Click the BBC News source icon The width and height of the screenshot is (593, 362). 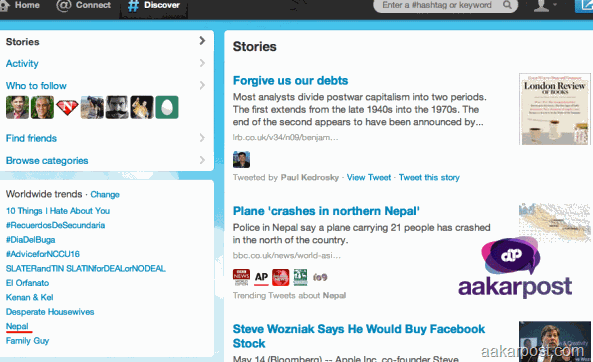pos(241,278)
